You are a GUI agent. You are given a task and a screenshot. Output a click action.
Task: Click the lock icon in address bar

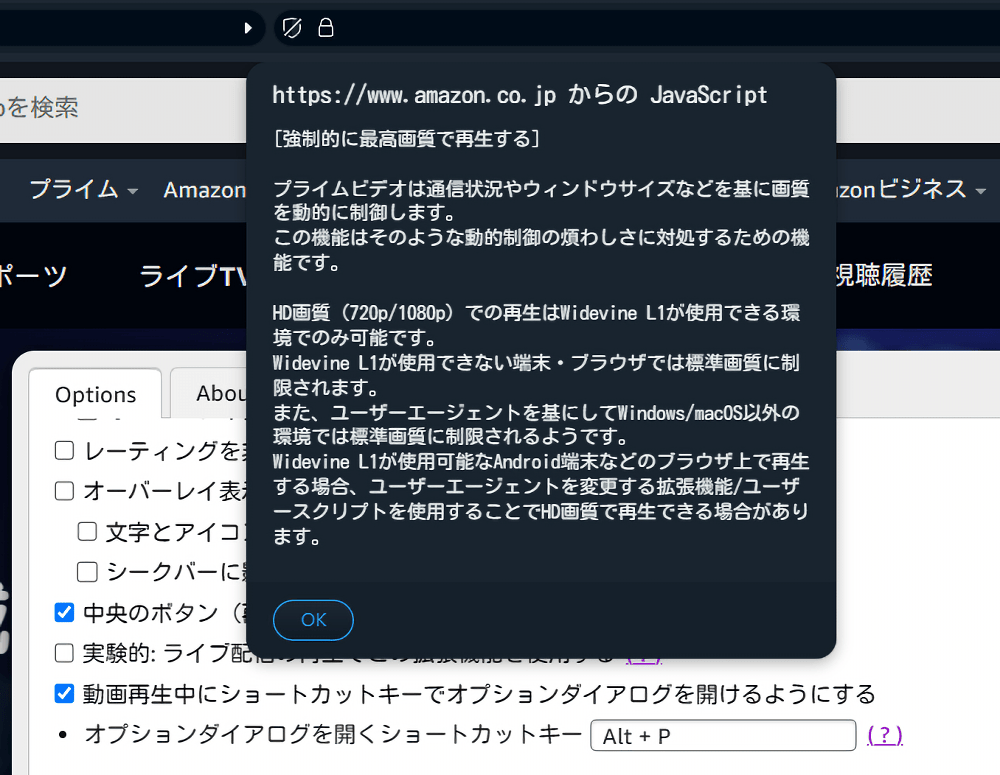coord(326,27)
